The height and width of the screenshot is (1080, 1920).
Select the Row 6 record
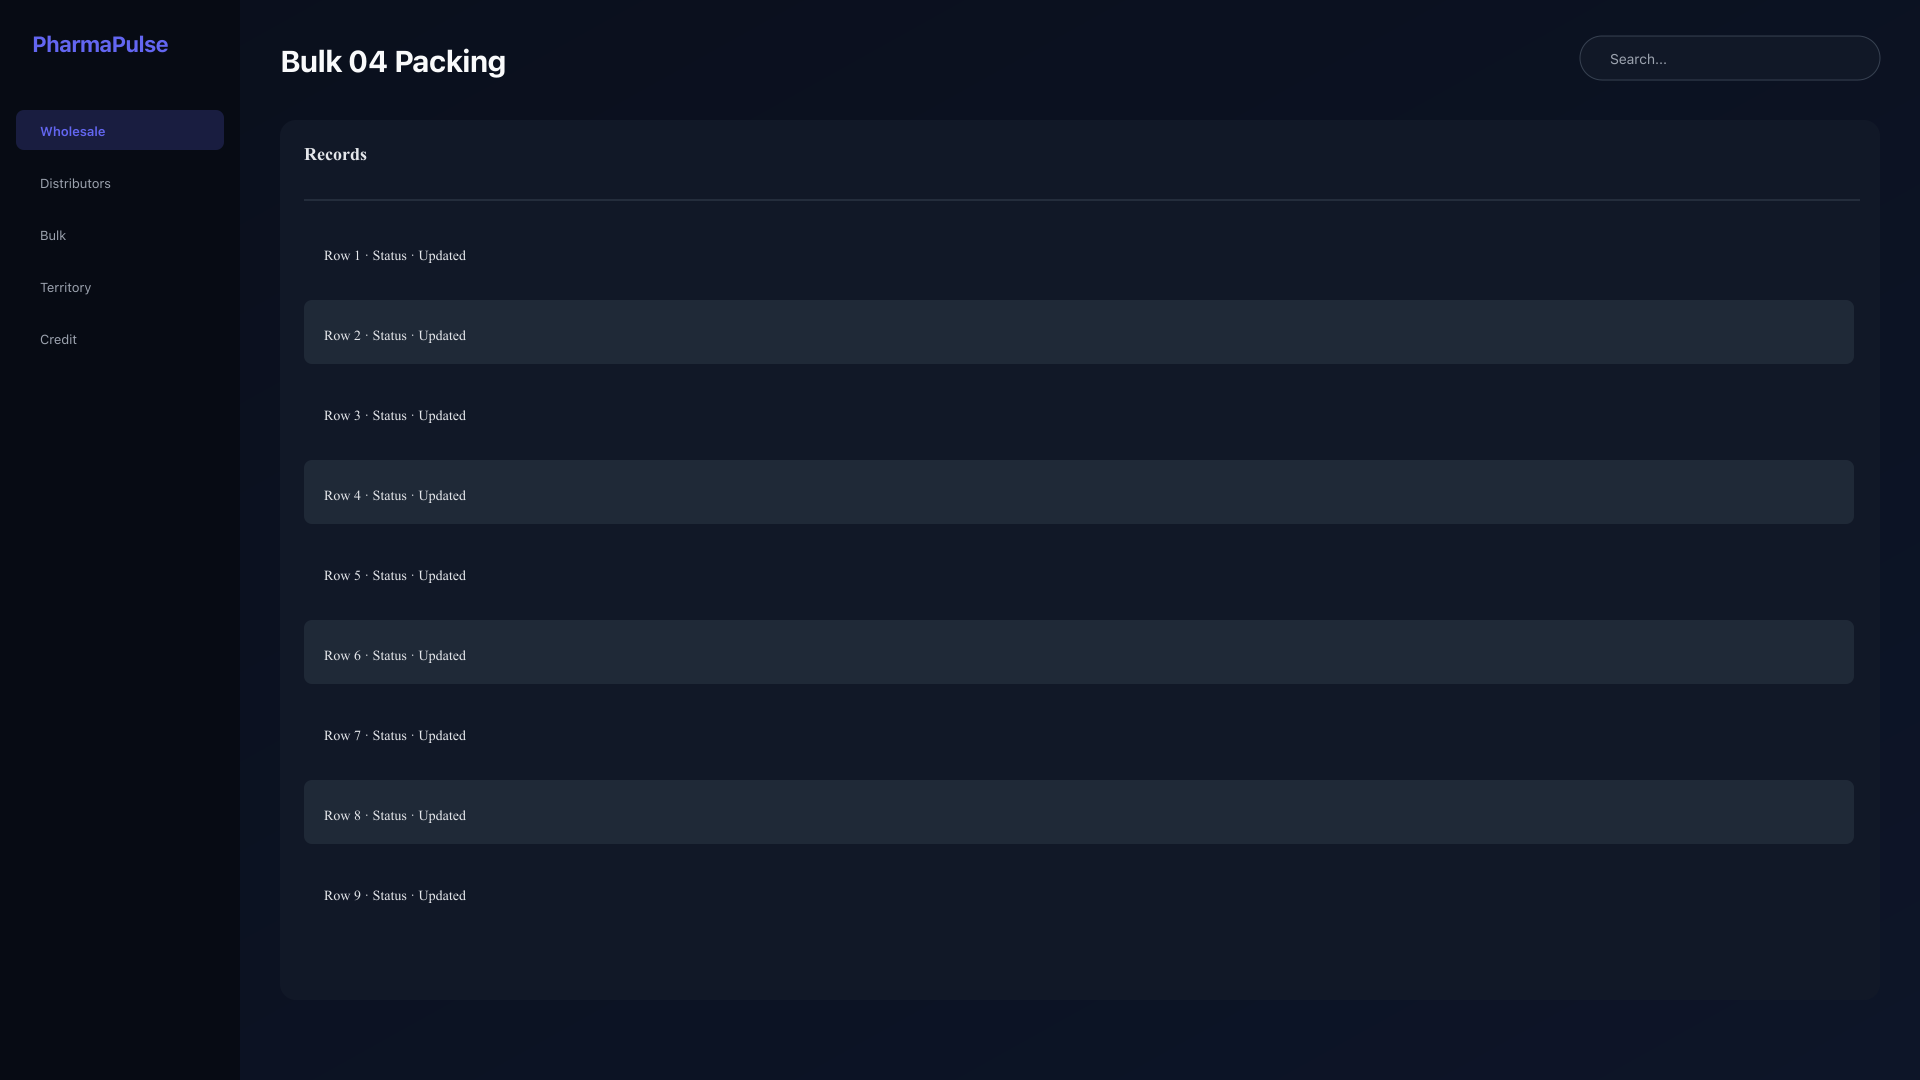click(1078, 652)
